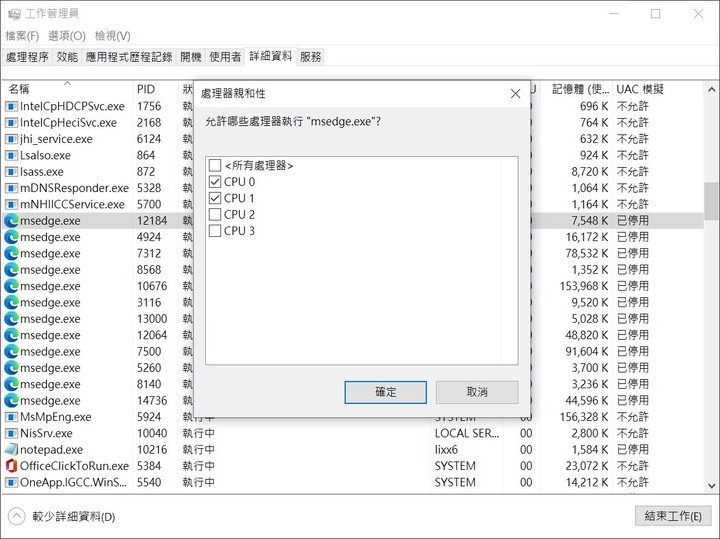
Task: Click the process list scrollbar thumb
Action: pos(711,200)
